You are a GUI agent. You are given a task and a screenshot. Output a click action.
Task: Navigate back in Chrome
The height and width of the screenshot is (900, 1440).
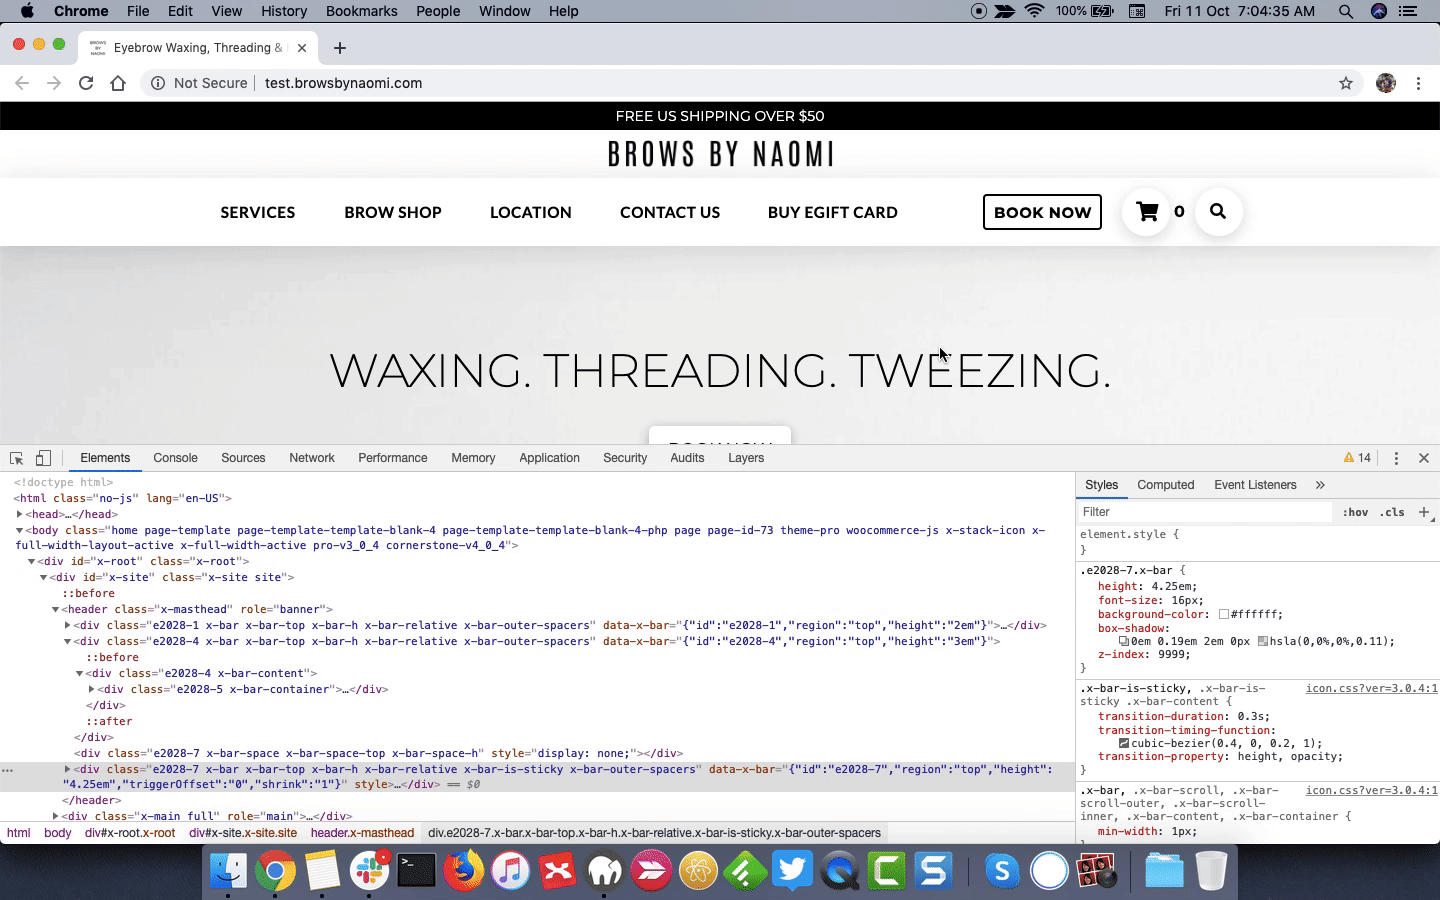click(x=22, y=83)
